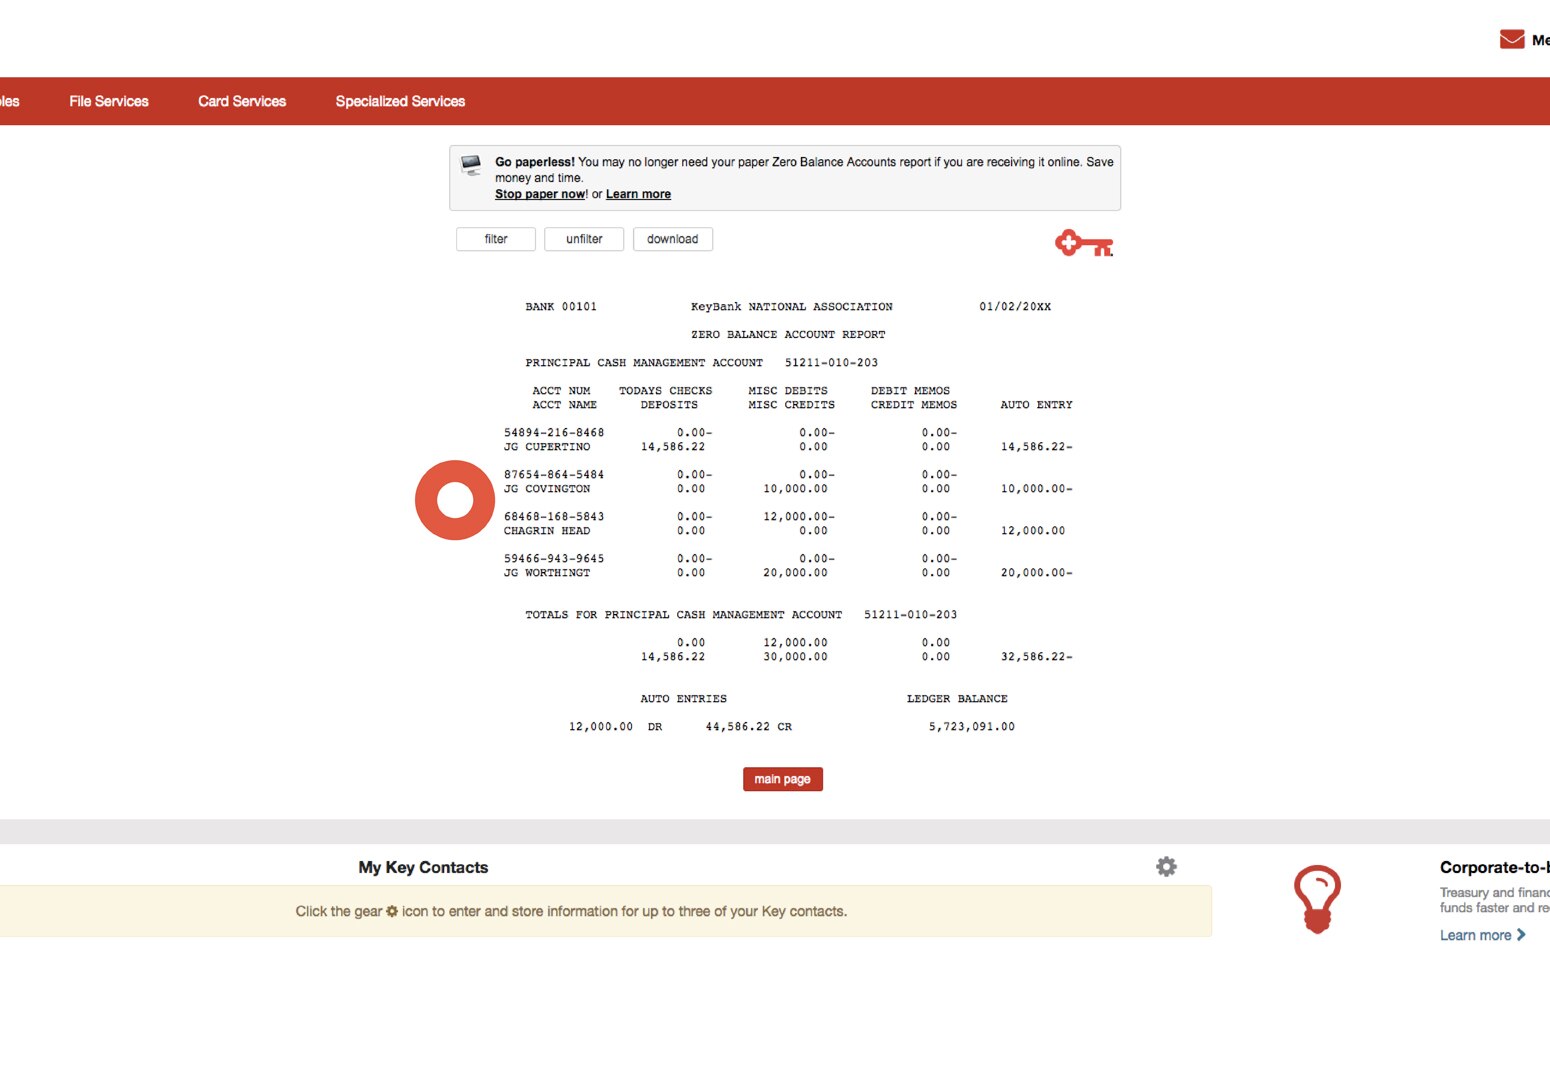
Task: Click the chevron arrow next to Learn more
Action: (1519, 935)
